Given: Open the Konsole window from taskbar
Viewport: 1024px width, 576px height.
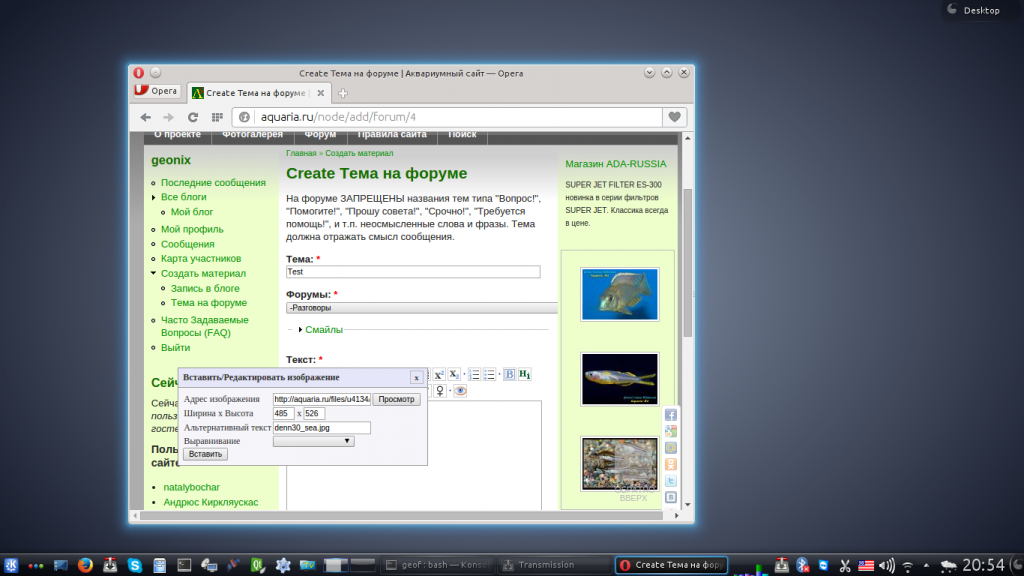Looking at the screenshot, I should 438,565.
